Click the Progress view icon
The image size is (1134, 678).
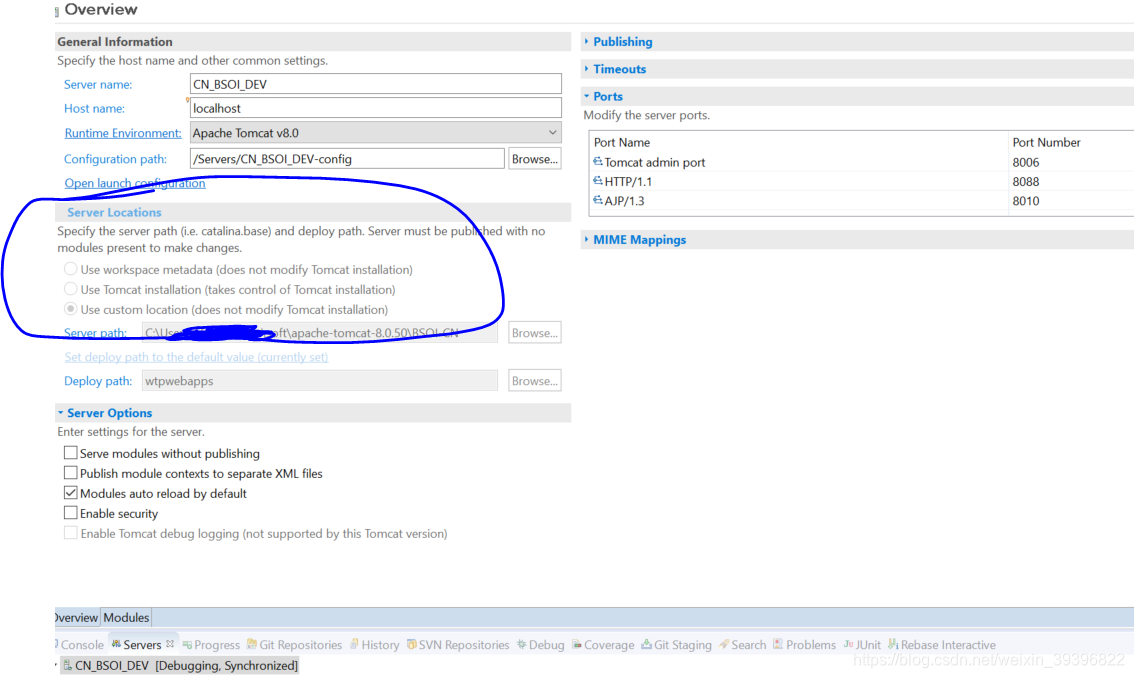(187, 645)
